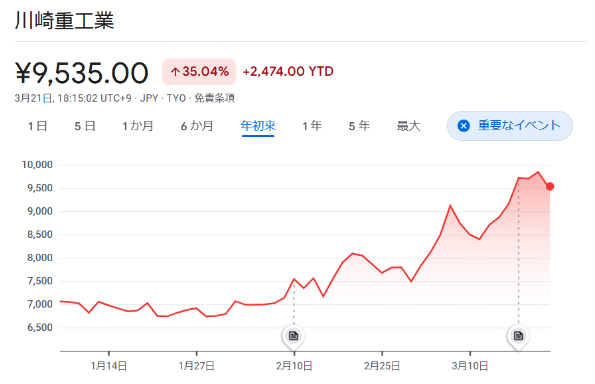Click the 2月25日 date label
Image resolution: width=595 pixels, height=384 pixels.
382,366
